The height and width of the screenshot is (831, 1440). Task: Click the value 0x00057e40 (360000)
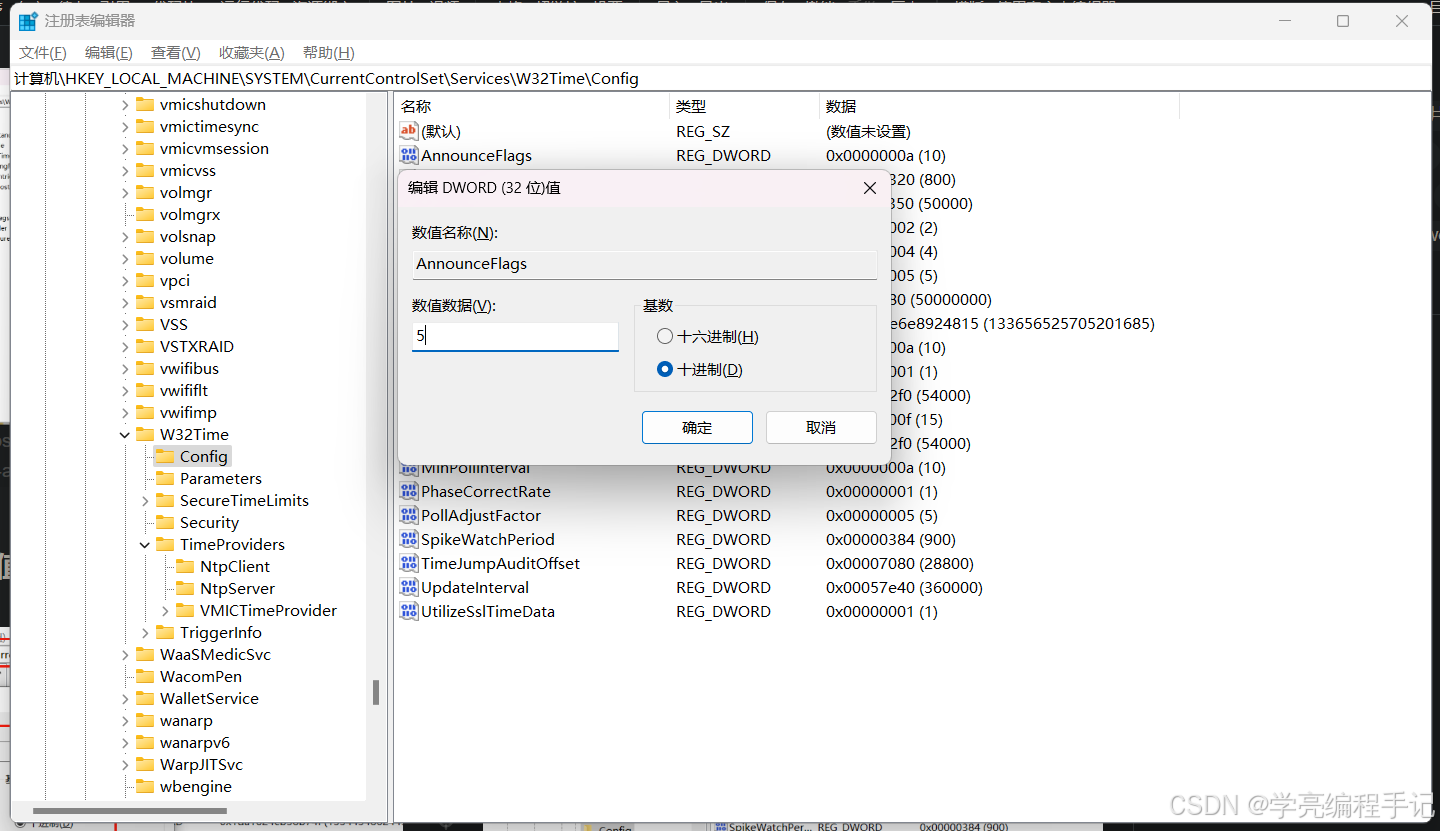coord(904,587)
